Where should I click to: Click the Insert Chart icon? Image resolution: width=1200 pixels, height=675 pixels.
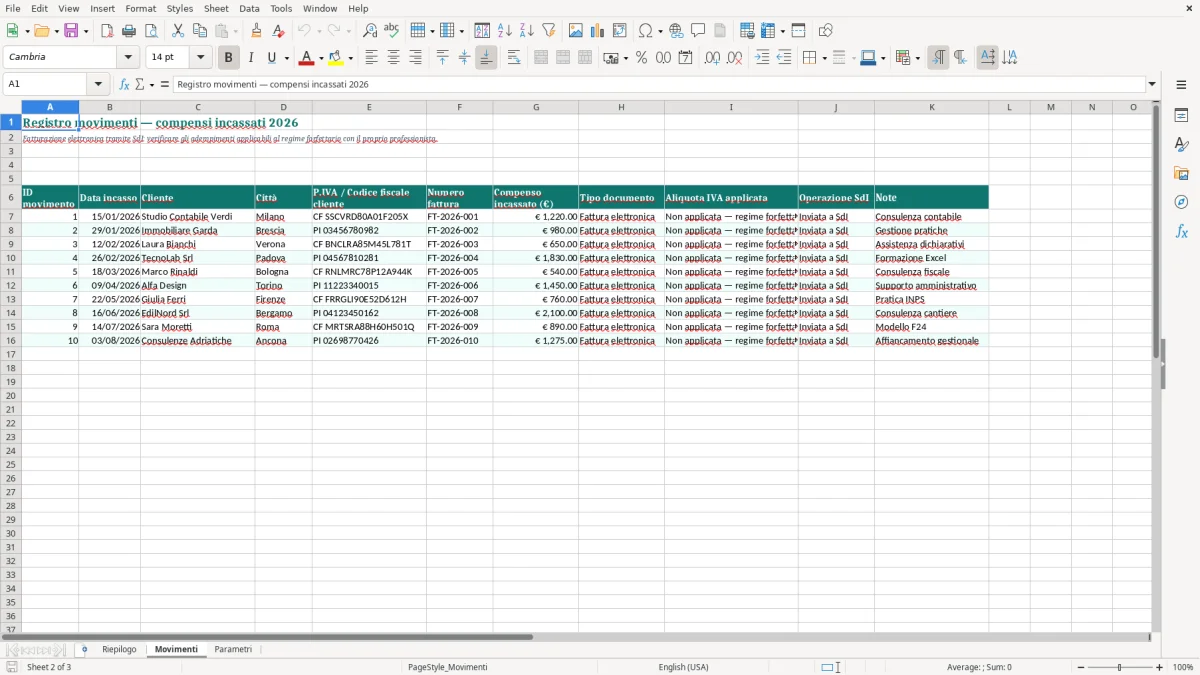(598, 31)
